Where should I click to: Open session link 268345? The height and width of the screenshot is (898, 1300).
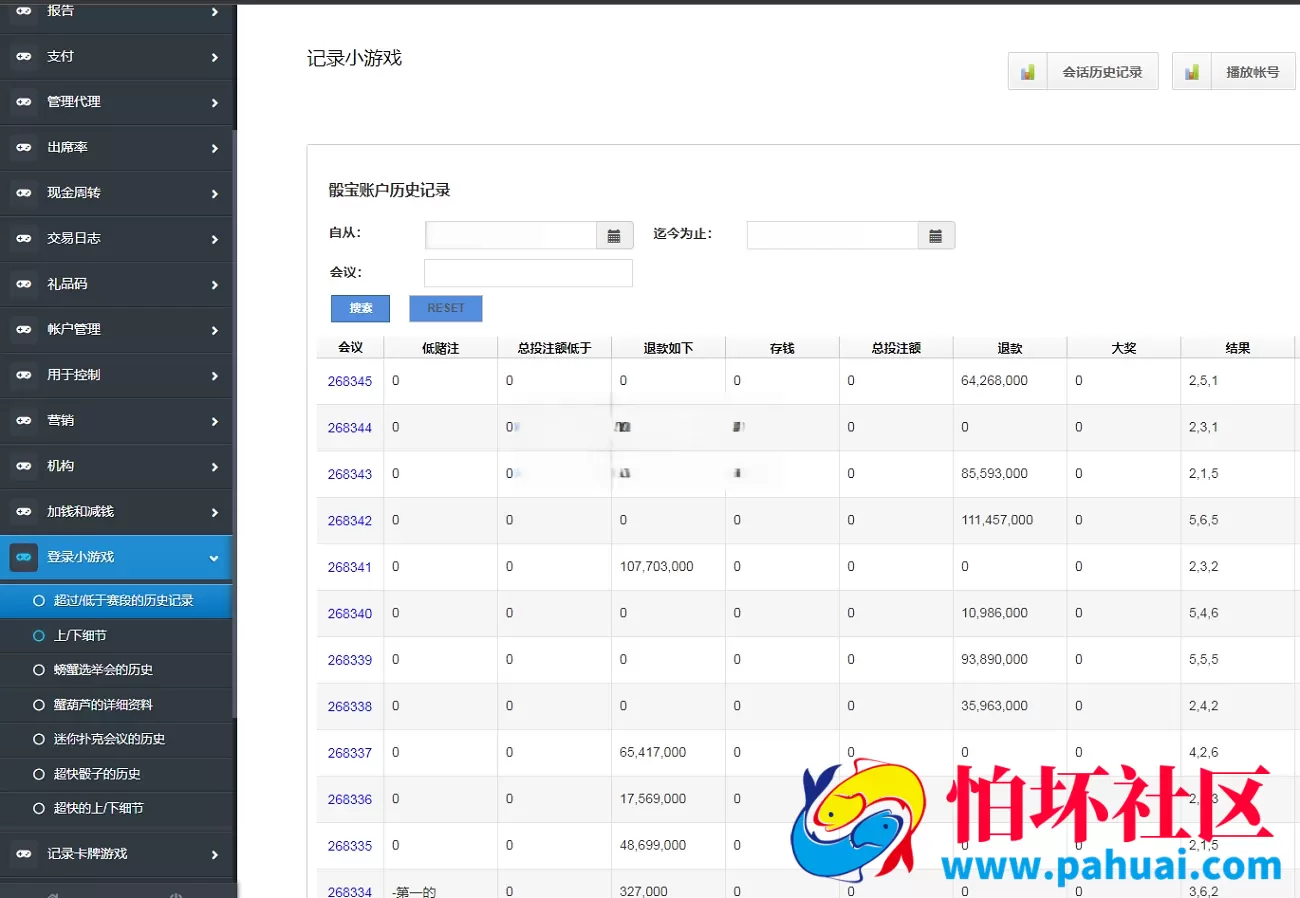pyautogui.click(x=350, y=381)
